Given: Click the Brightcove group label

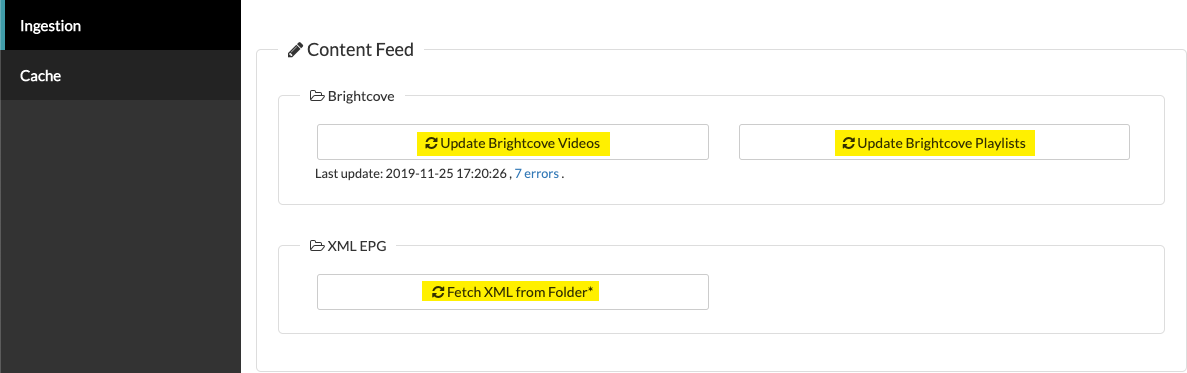Looking at the screenshot, I should 361,96.
